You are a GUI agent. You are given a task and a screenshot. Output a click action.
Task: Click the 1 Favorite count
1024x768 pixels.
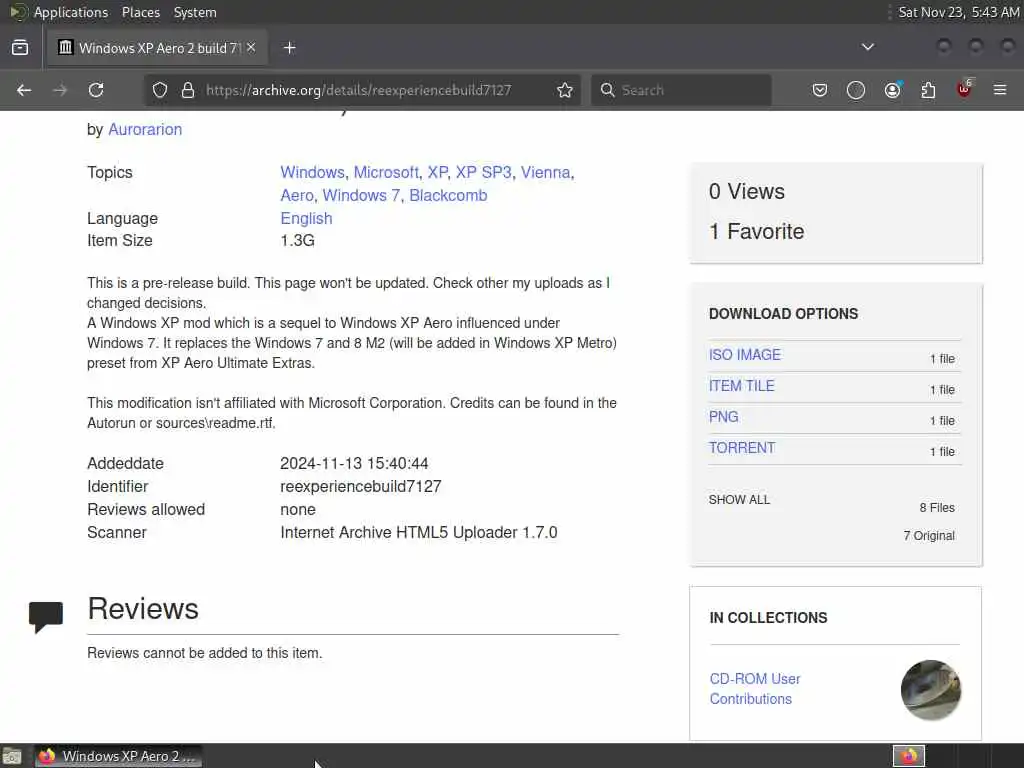click(x=756, y=231)
